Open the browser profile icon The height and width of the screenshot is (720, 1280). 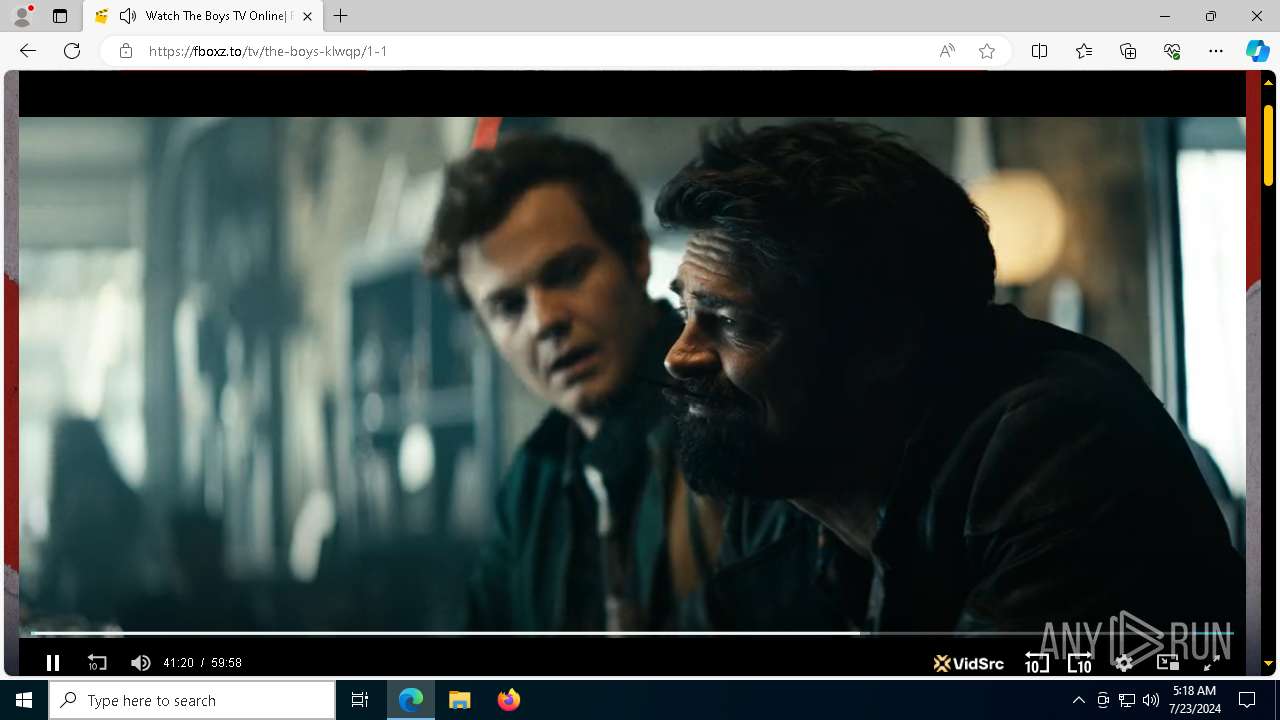coord(22,16)
